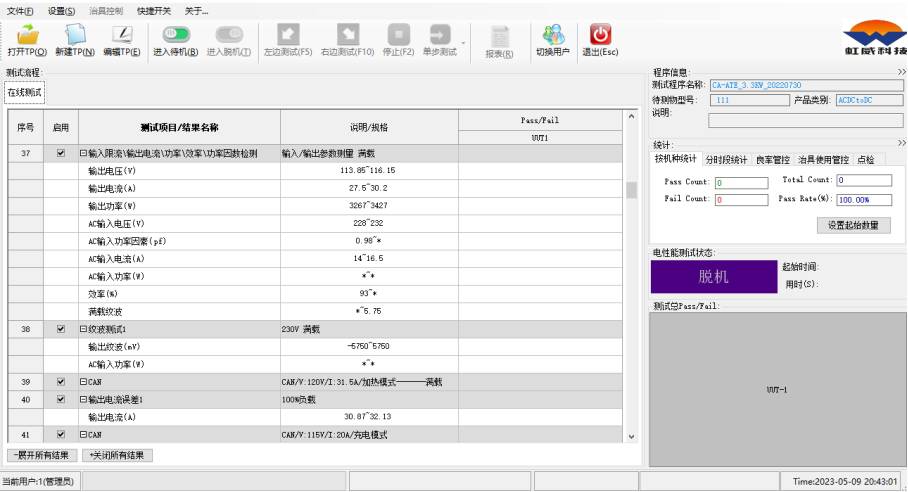Collapse the 统计 panel chevron
This screenshot has width=908, height=492.
(901, 142)
